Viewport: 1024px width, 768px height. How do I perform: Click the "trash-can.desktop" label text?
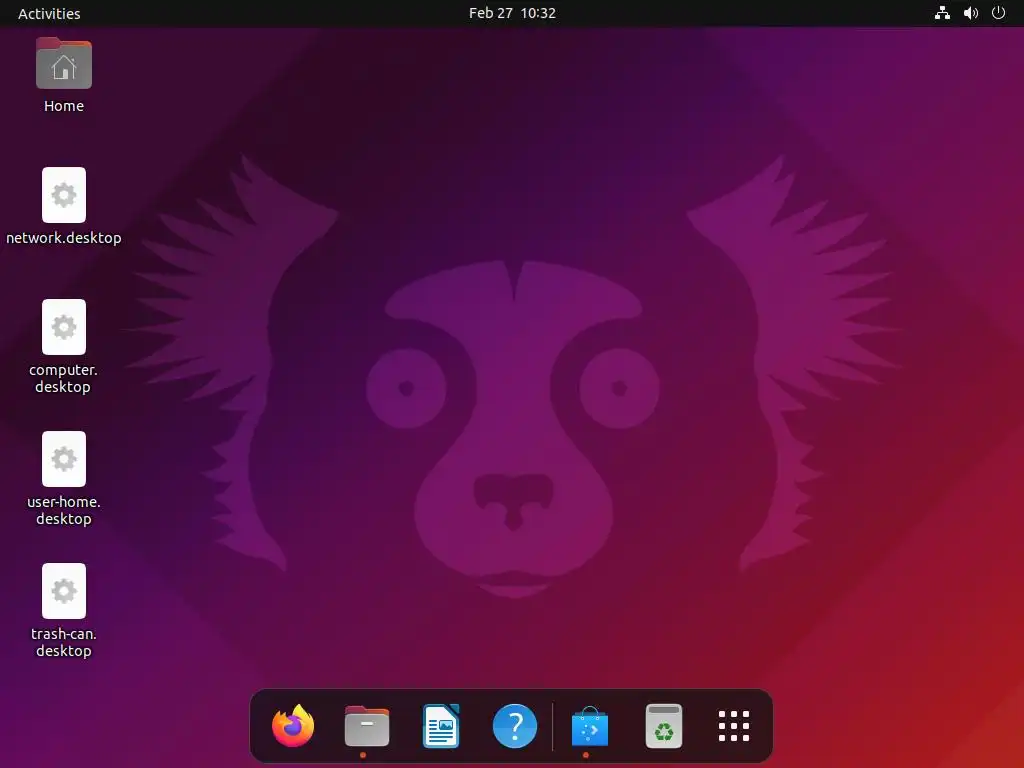pyautogui.click(x=64, y=642)
